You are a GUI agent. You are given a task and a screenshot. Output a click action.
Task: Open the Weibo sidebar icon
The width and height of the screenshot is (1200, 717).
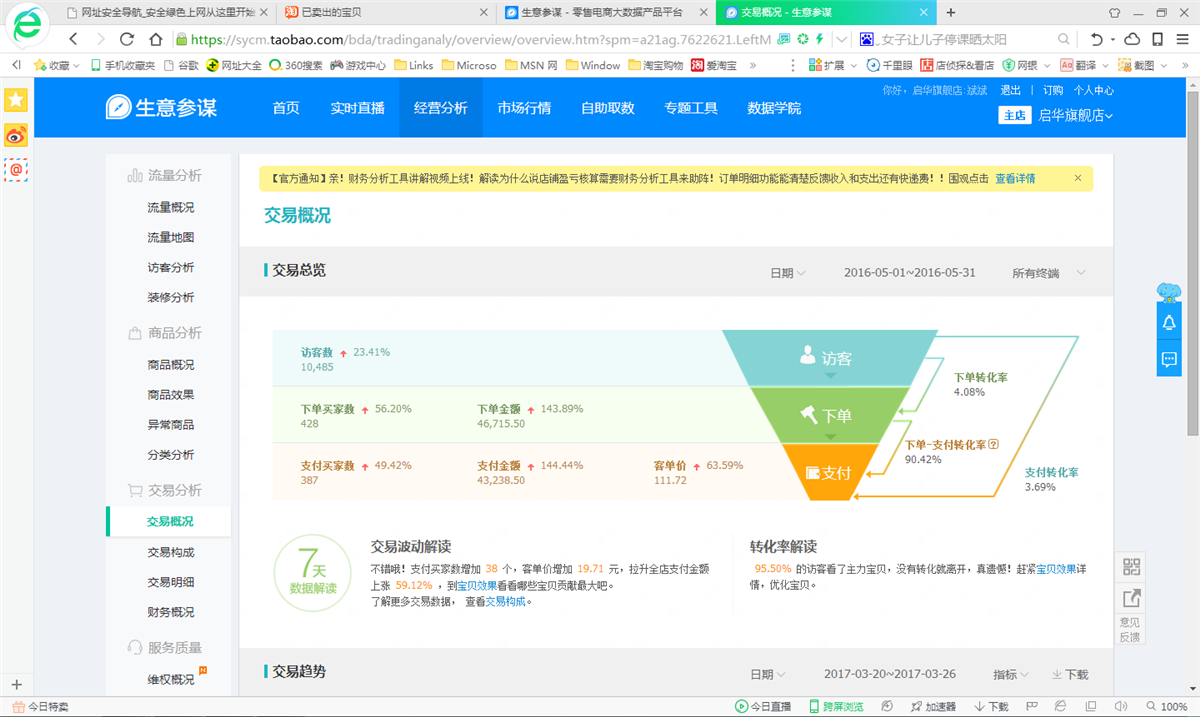[x=16, y=134]
